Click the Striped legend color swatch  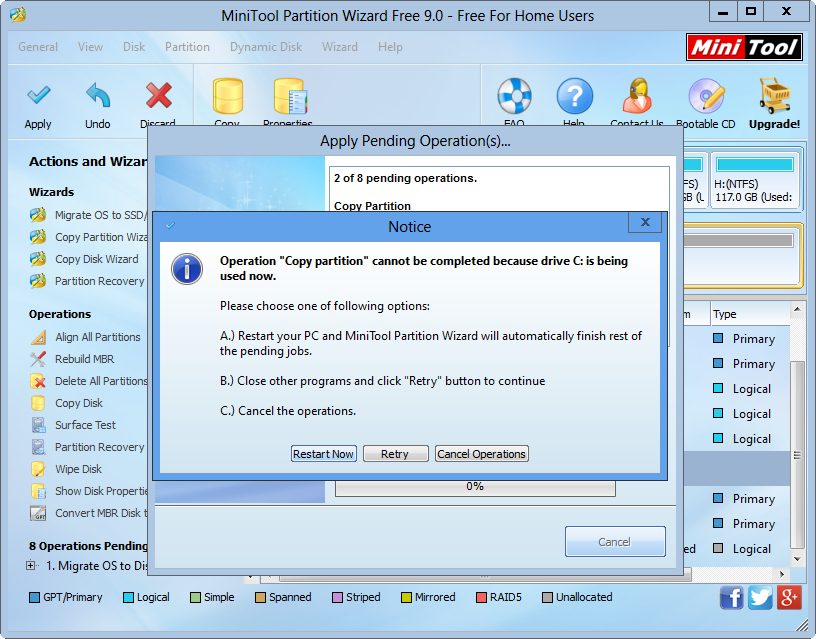click(338, 597)
